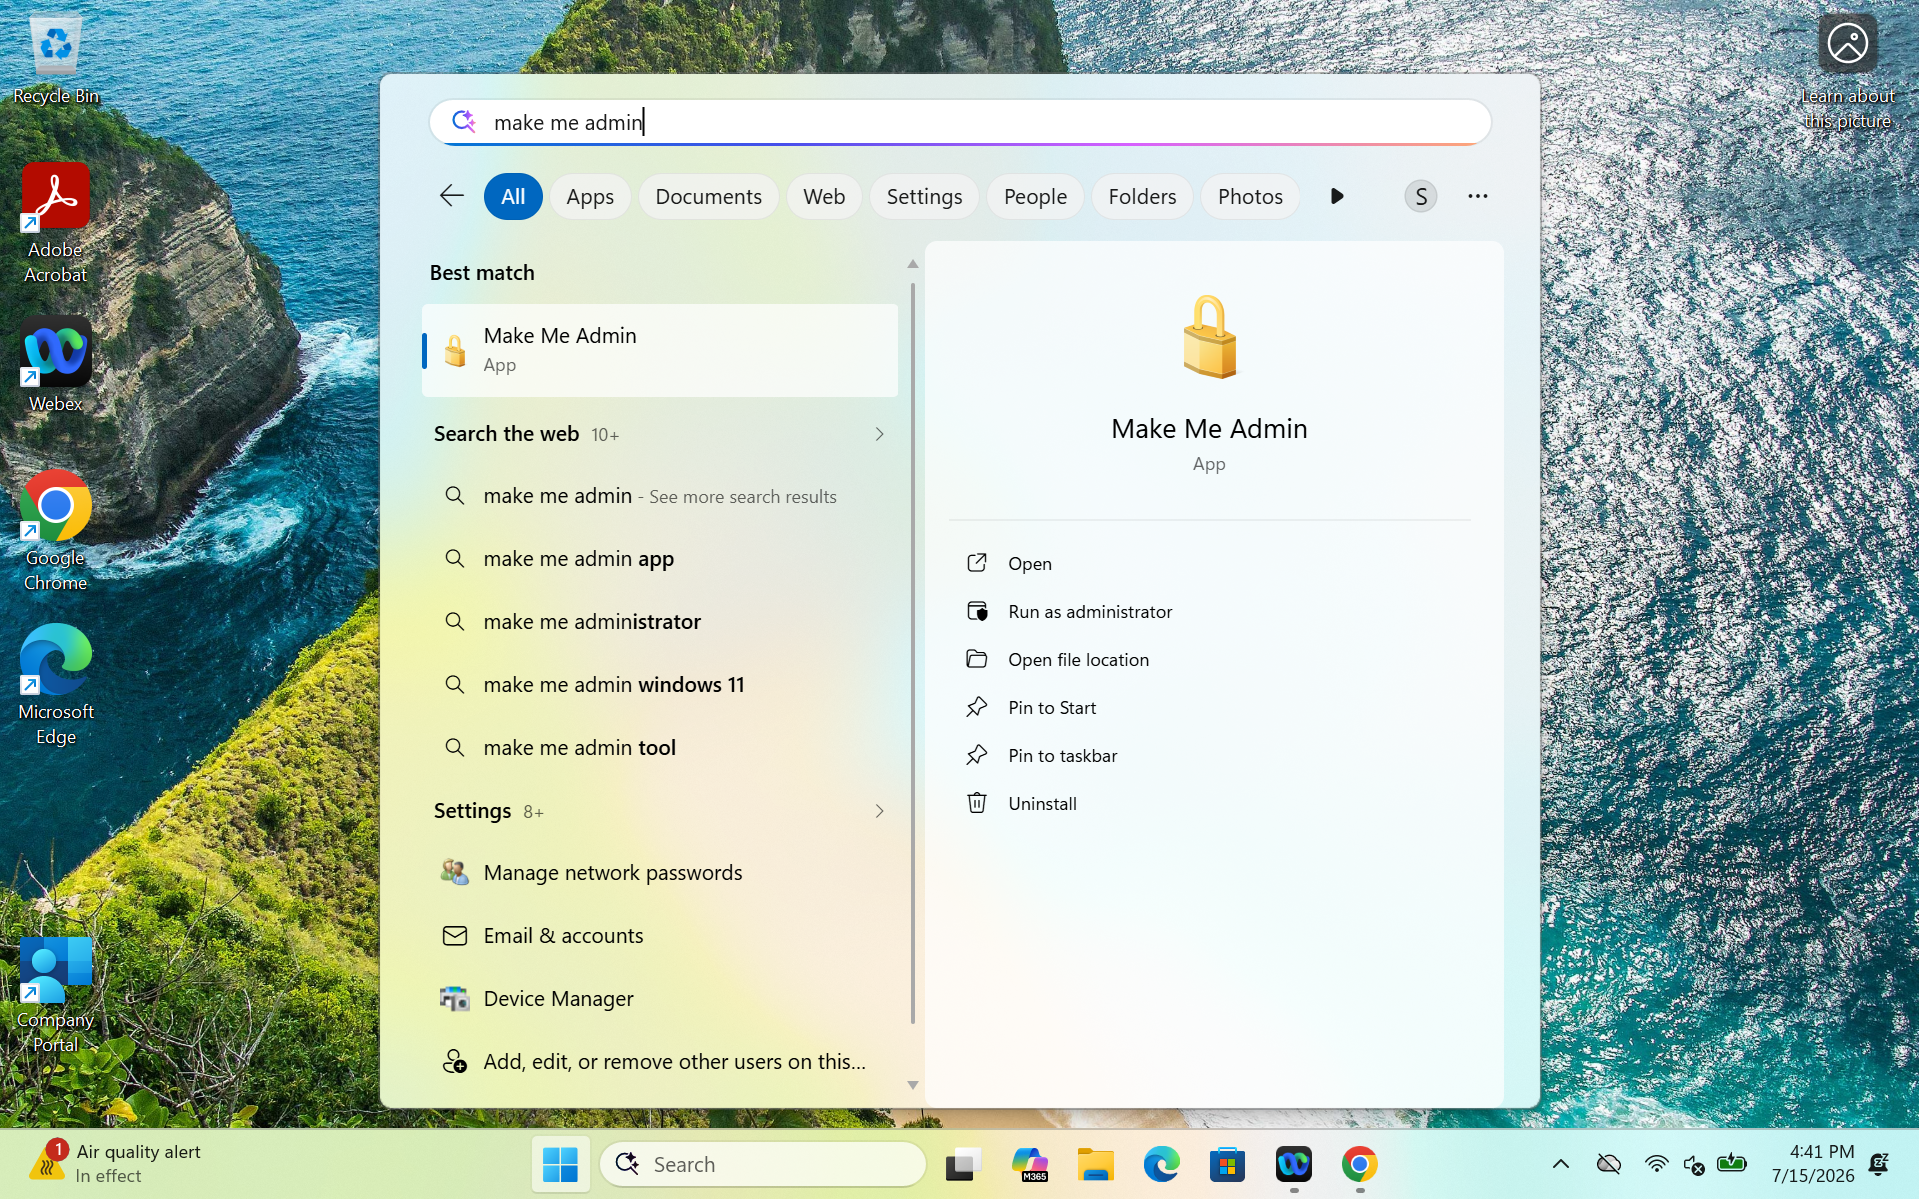Select 'make me admin app' suggestion

pyautogui.click(x=660, y=559)
